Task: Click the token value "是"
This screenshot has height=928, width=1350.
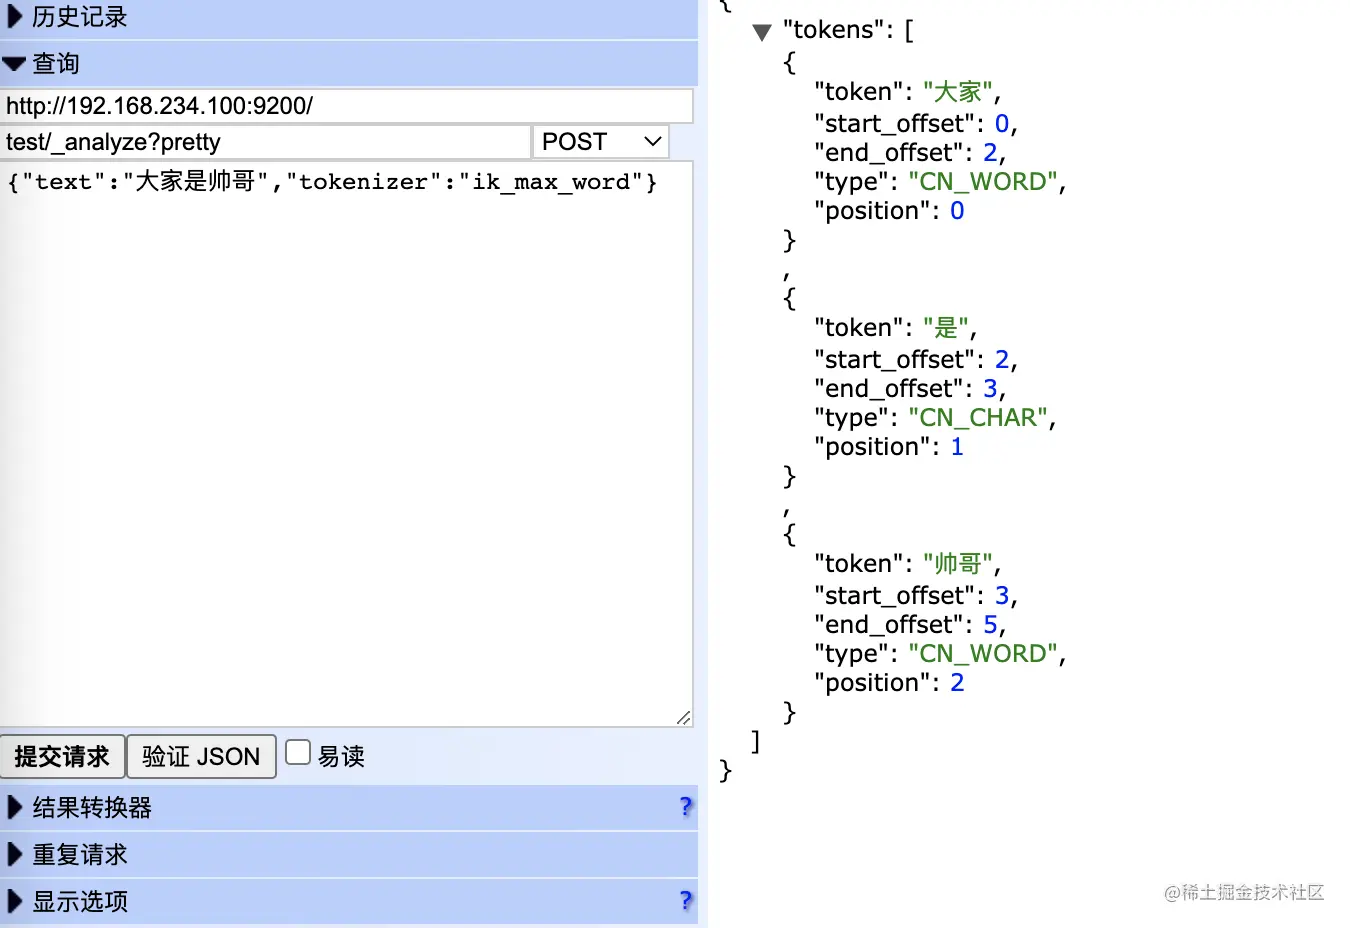Action: click(945, 328)
